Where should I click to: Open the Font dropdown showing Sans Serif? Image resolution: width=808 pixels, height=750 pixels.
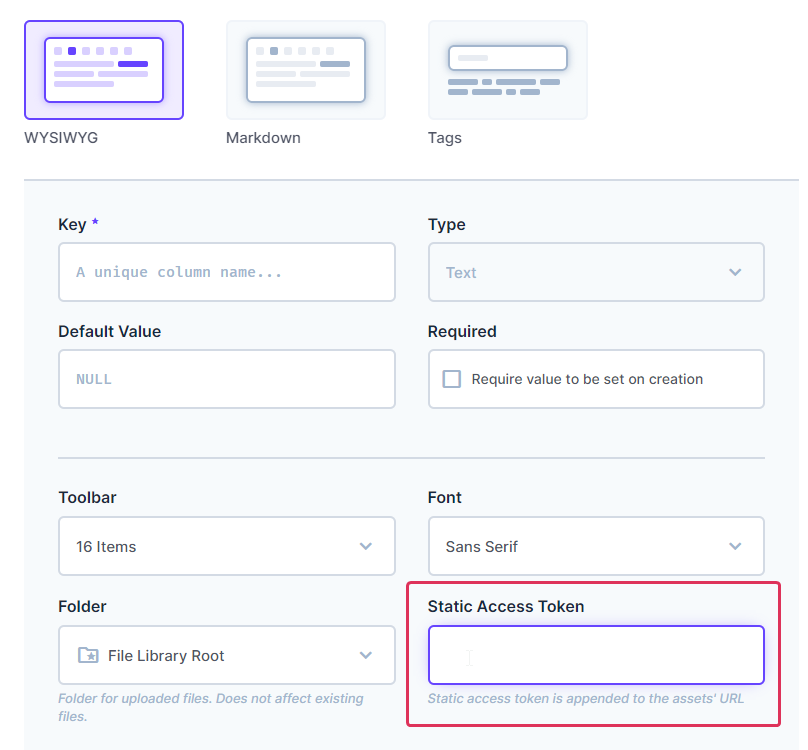coord(596,546)
